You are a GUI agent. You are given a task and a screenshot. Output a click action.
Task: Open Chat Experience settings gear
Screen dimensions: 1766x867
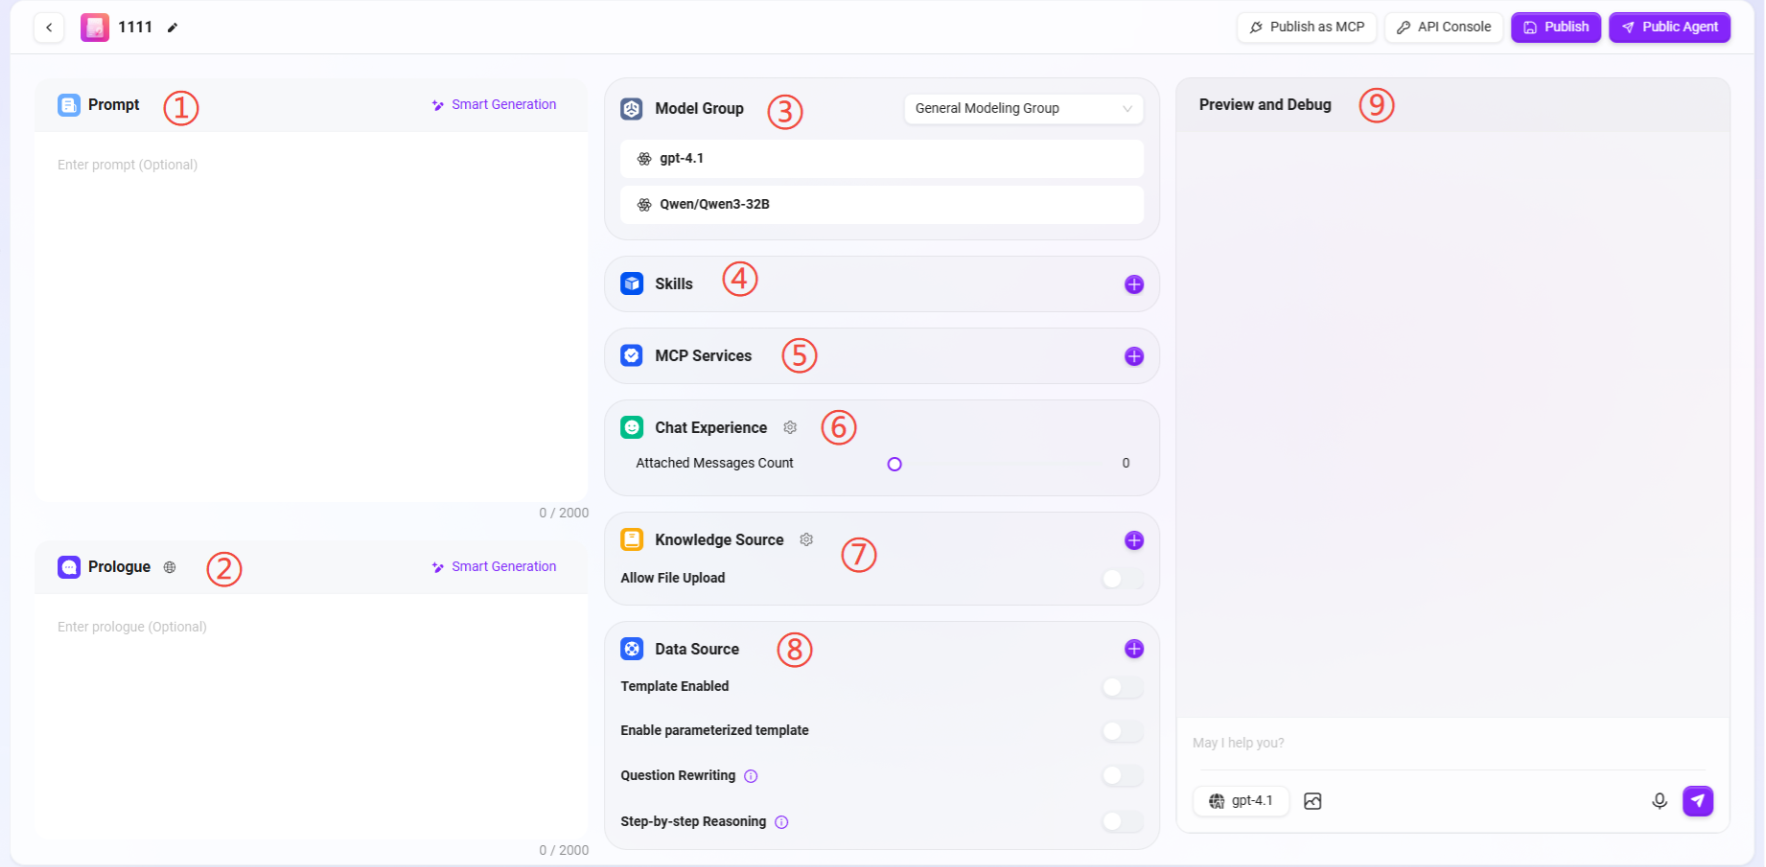click(x=790, y=428)
